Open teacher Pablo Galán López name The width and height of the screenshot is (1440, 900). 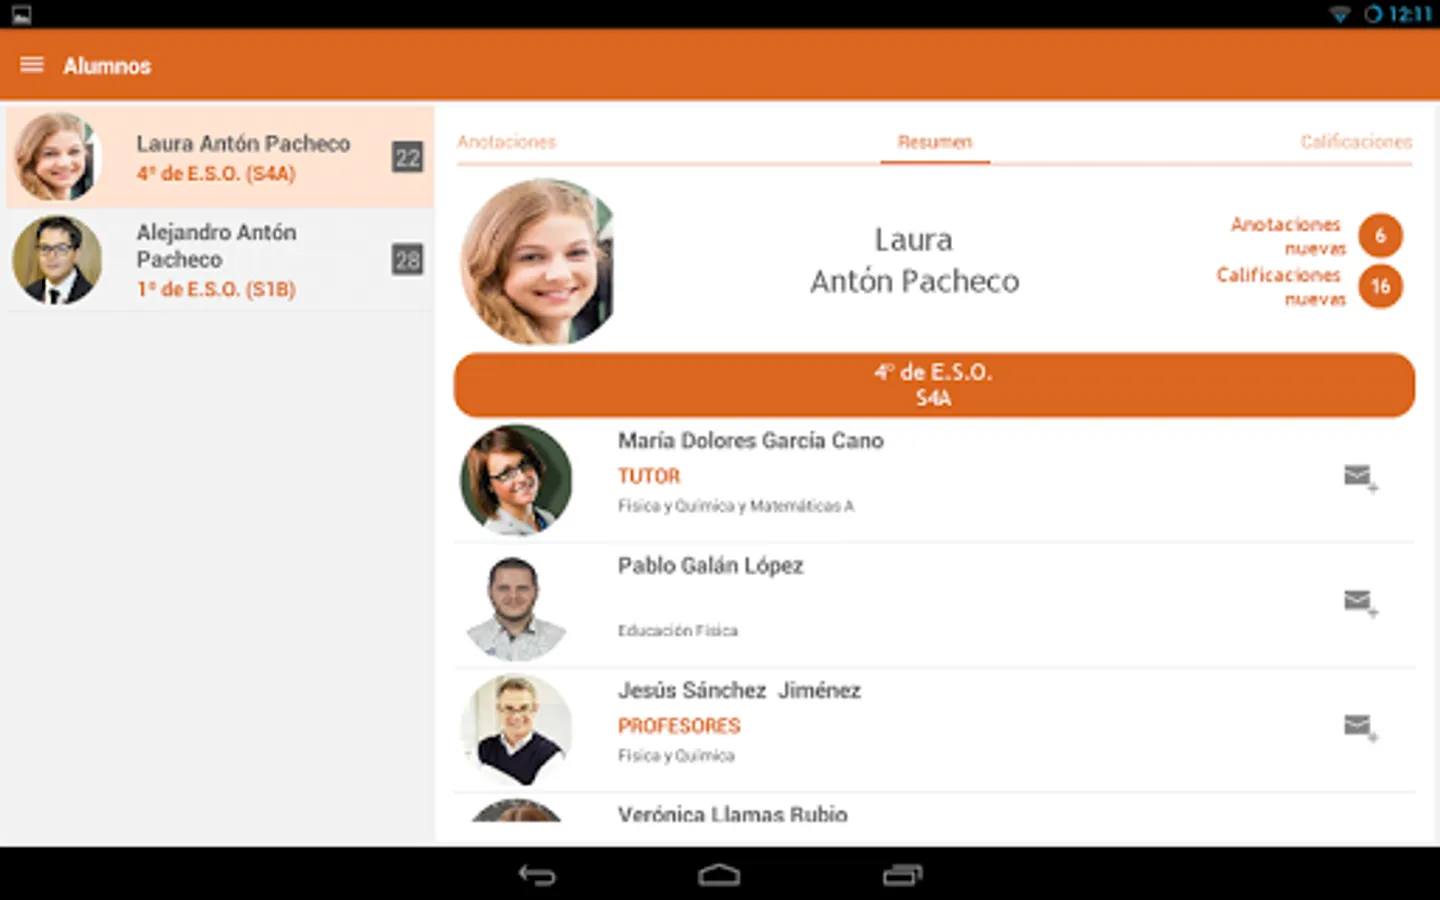pos(710,566)
